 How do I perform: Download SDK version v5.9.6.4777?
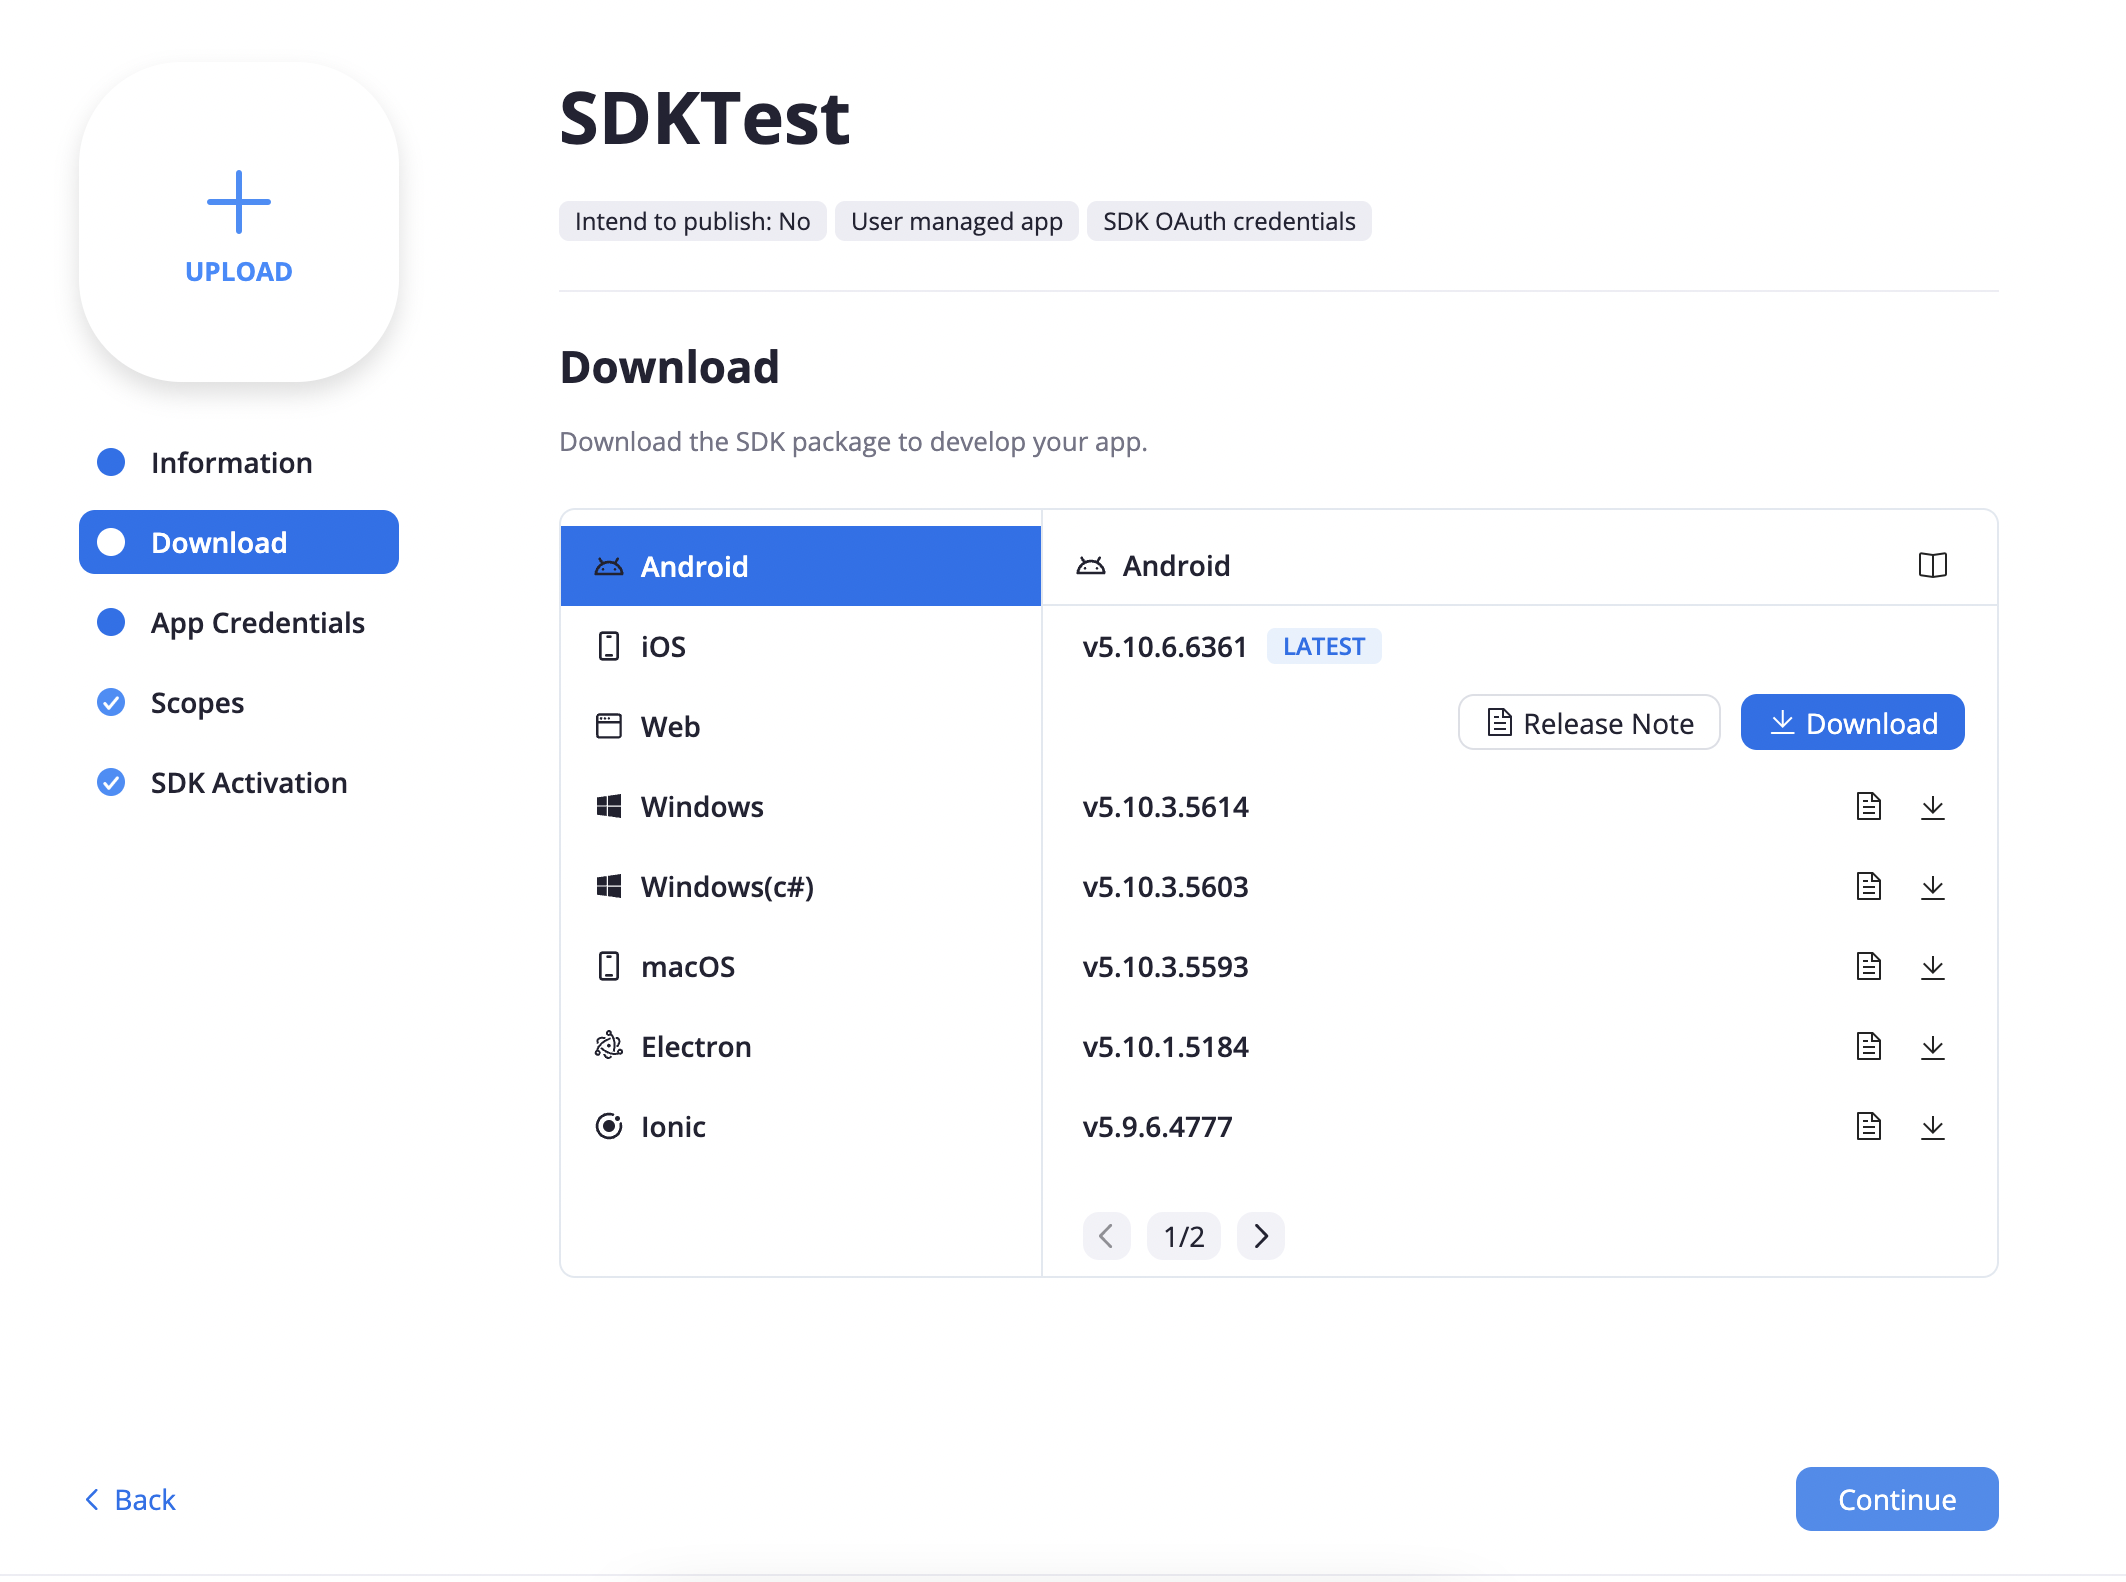[1932, 1127]
